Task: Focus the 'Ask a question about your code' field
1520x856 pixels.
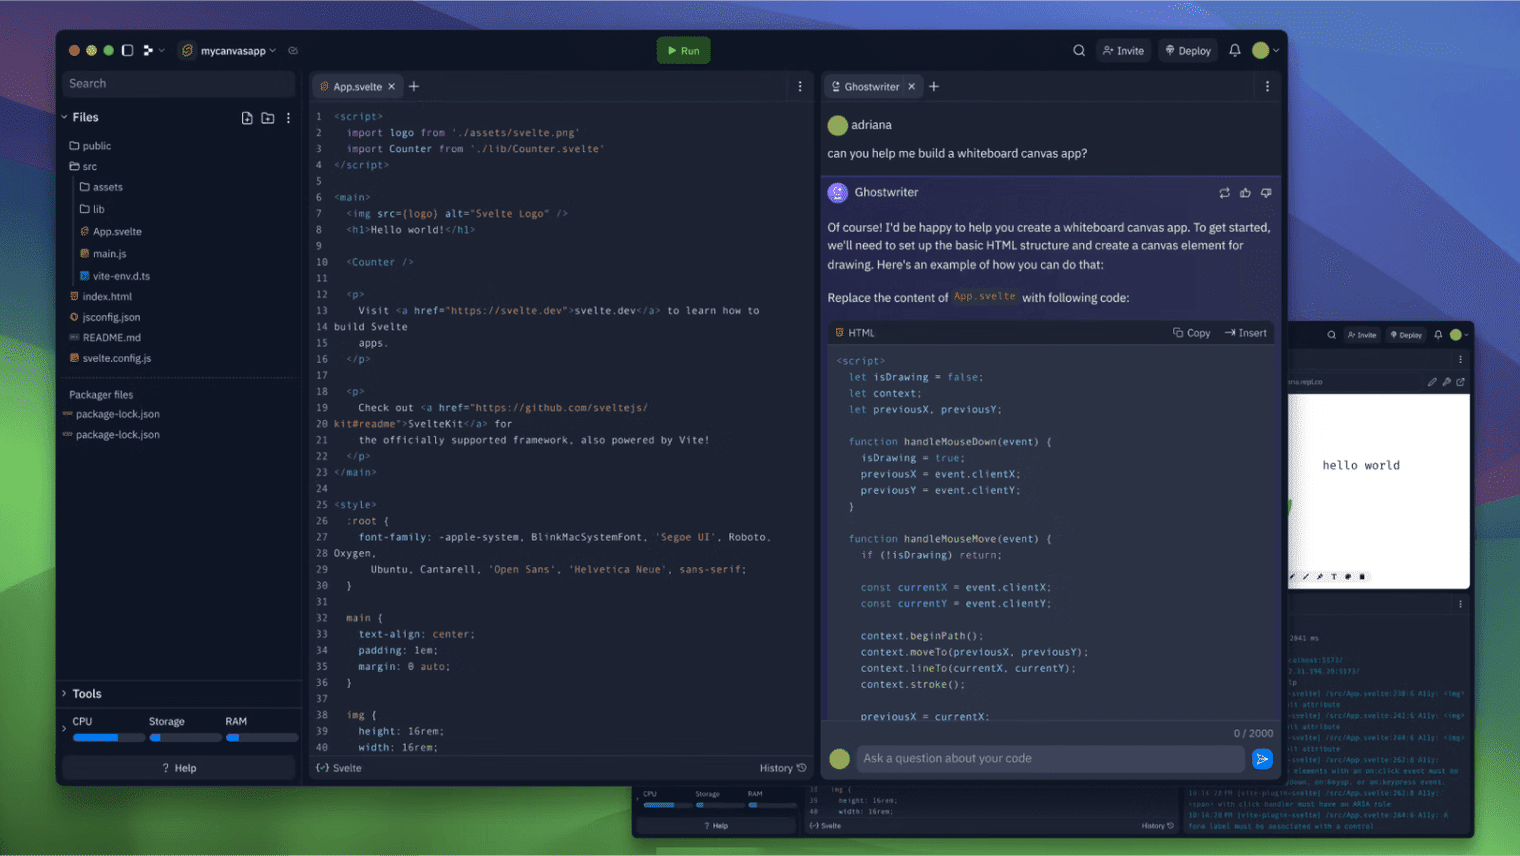Action: pyautogui.click(x=1050, y=759)
